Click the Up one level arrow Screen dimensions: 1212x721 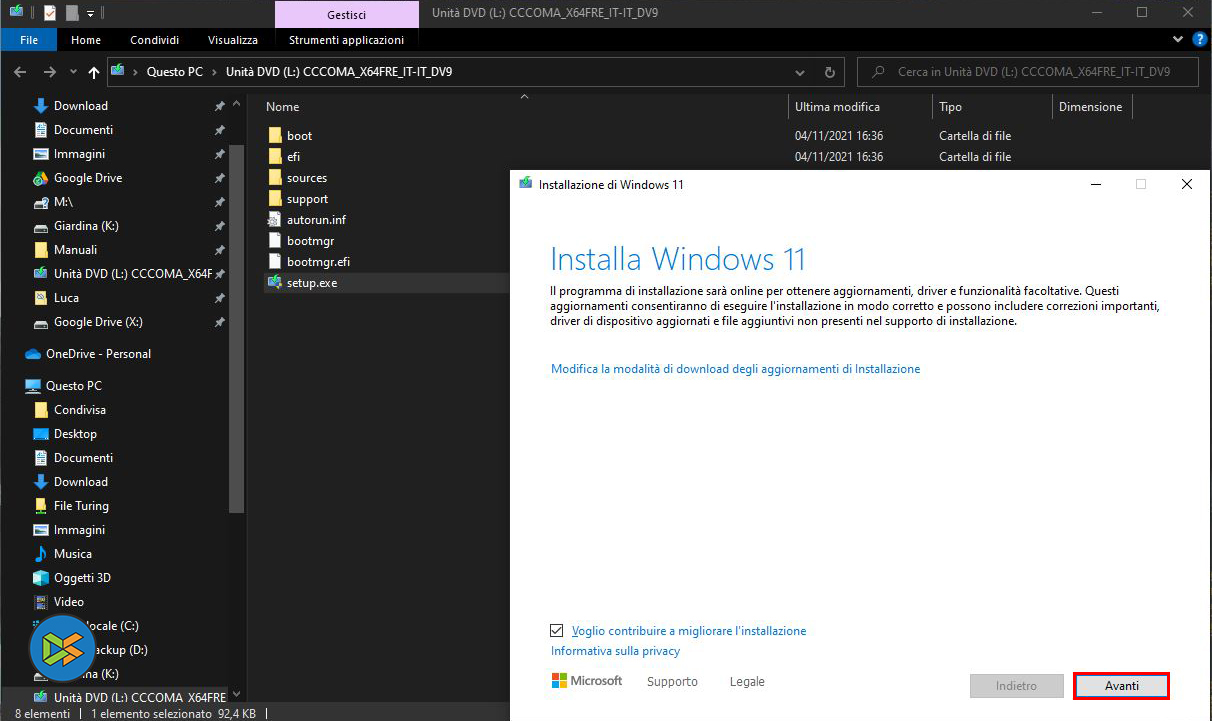click(94, 72)
